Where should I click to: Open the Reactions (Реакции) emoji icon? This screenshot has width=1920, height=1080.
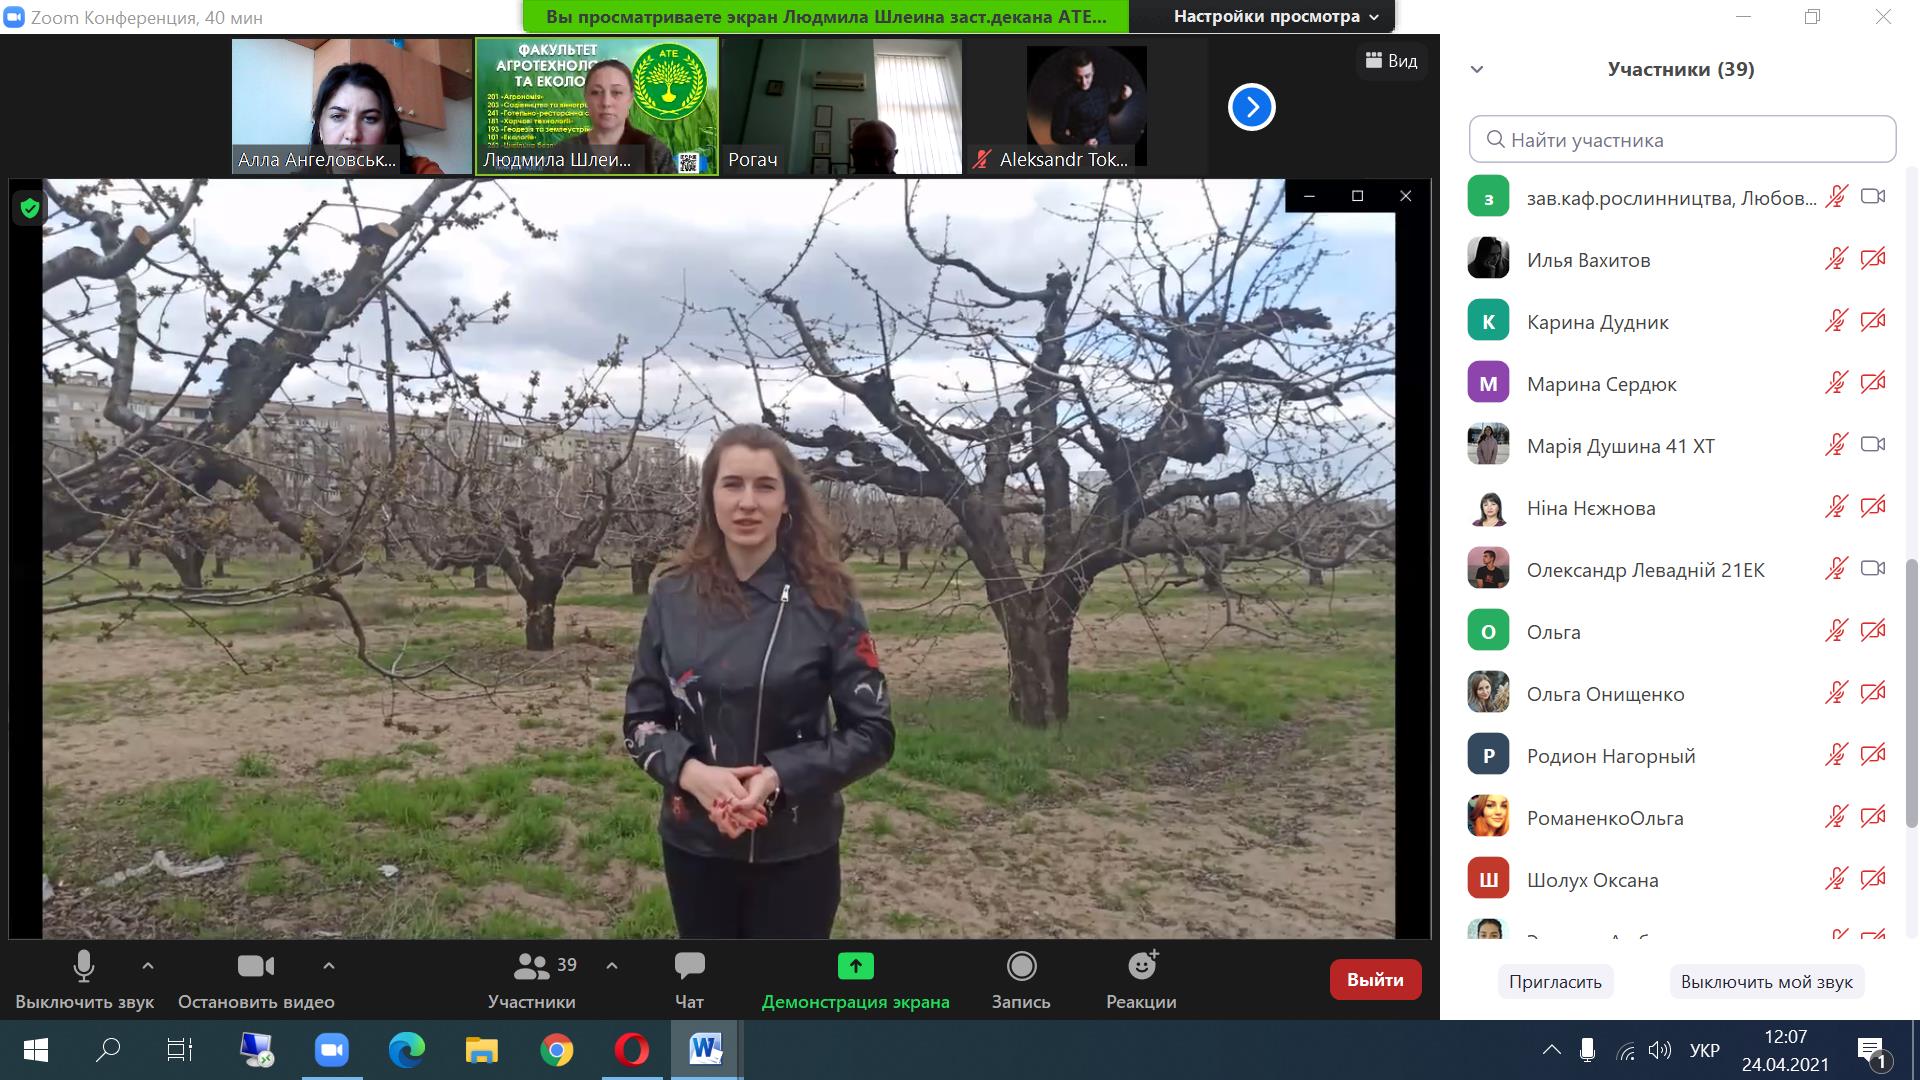click(x=1141, y=966)
